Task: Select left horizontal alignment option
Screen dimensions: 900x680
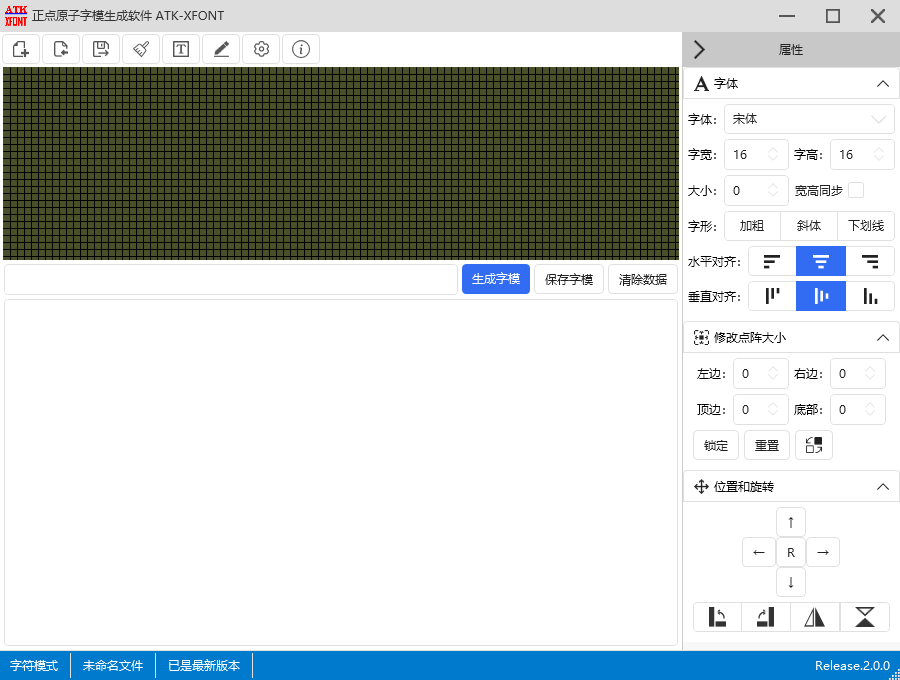Action: pos(771,262)
